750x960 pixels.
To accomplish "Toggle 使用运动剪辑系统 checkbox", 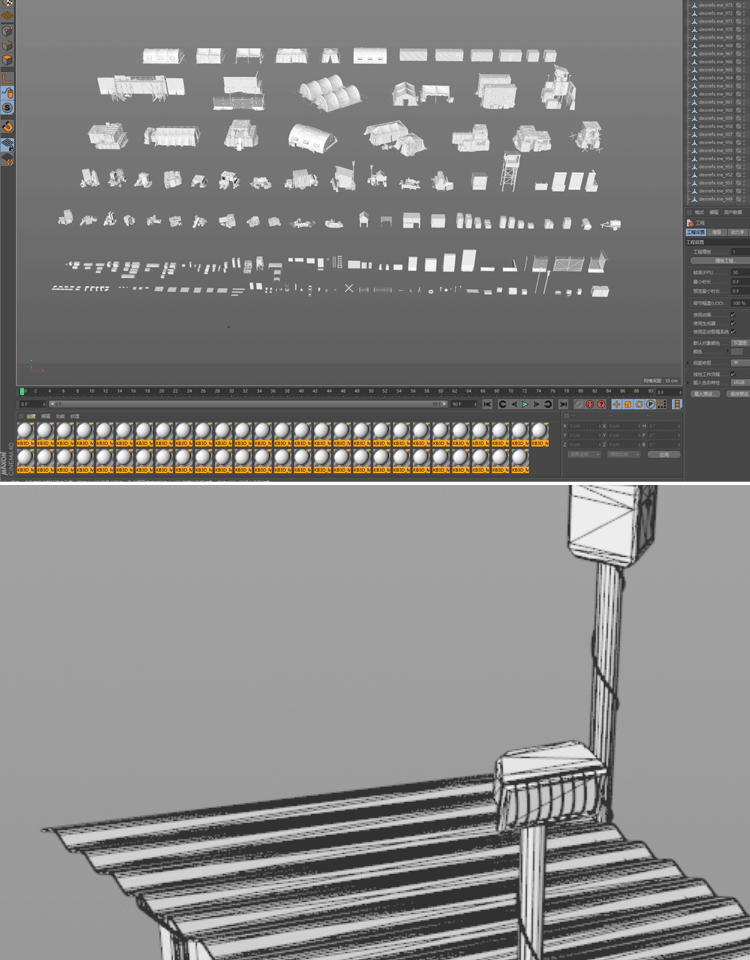I will coord(733,332).
